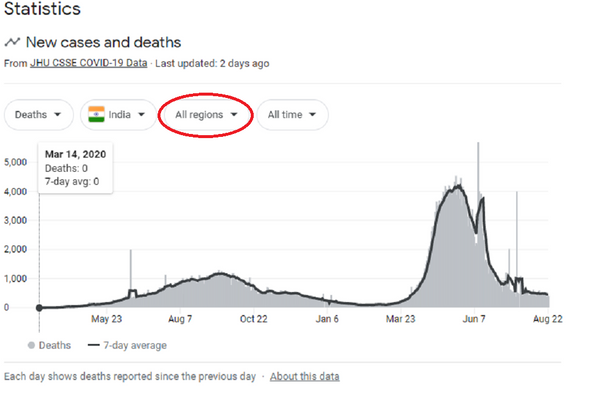Click the trend line icon beside New cases and deaths
590x393 pixels.
click(12, 42)
